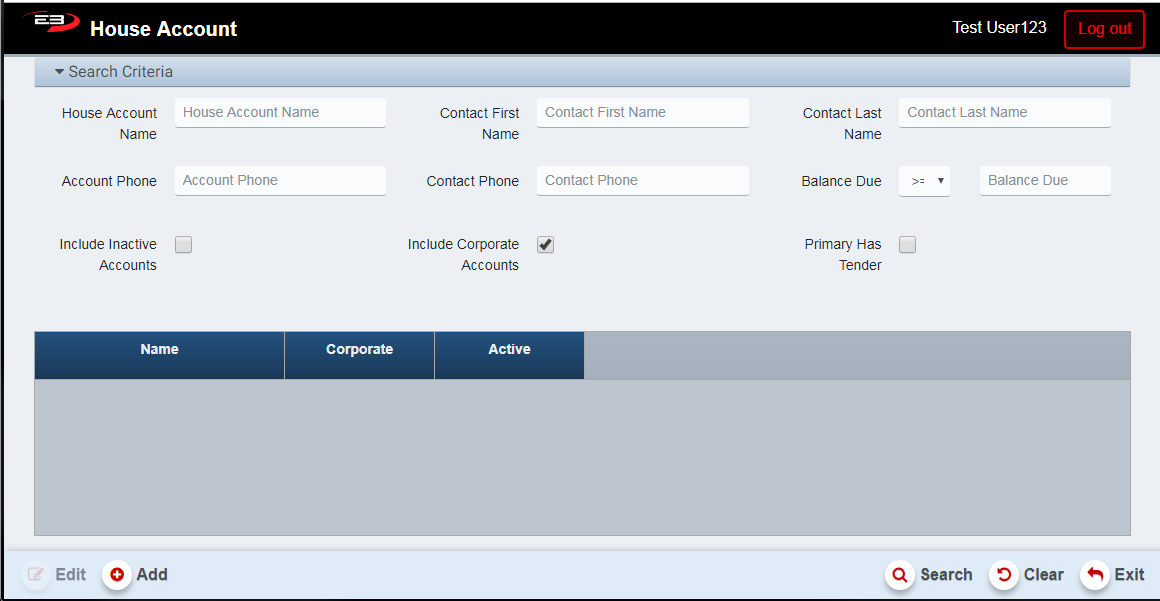Collapse the Search Criteria panel
This screenshot has width=1160, height=601.
coord(114,72)
